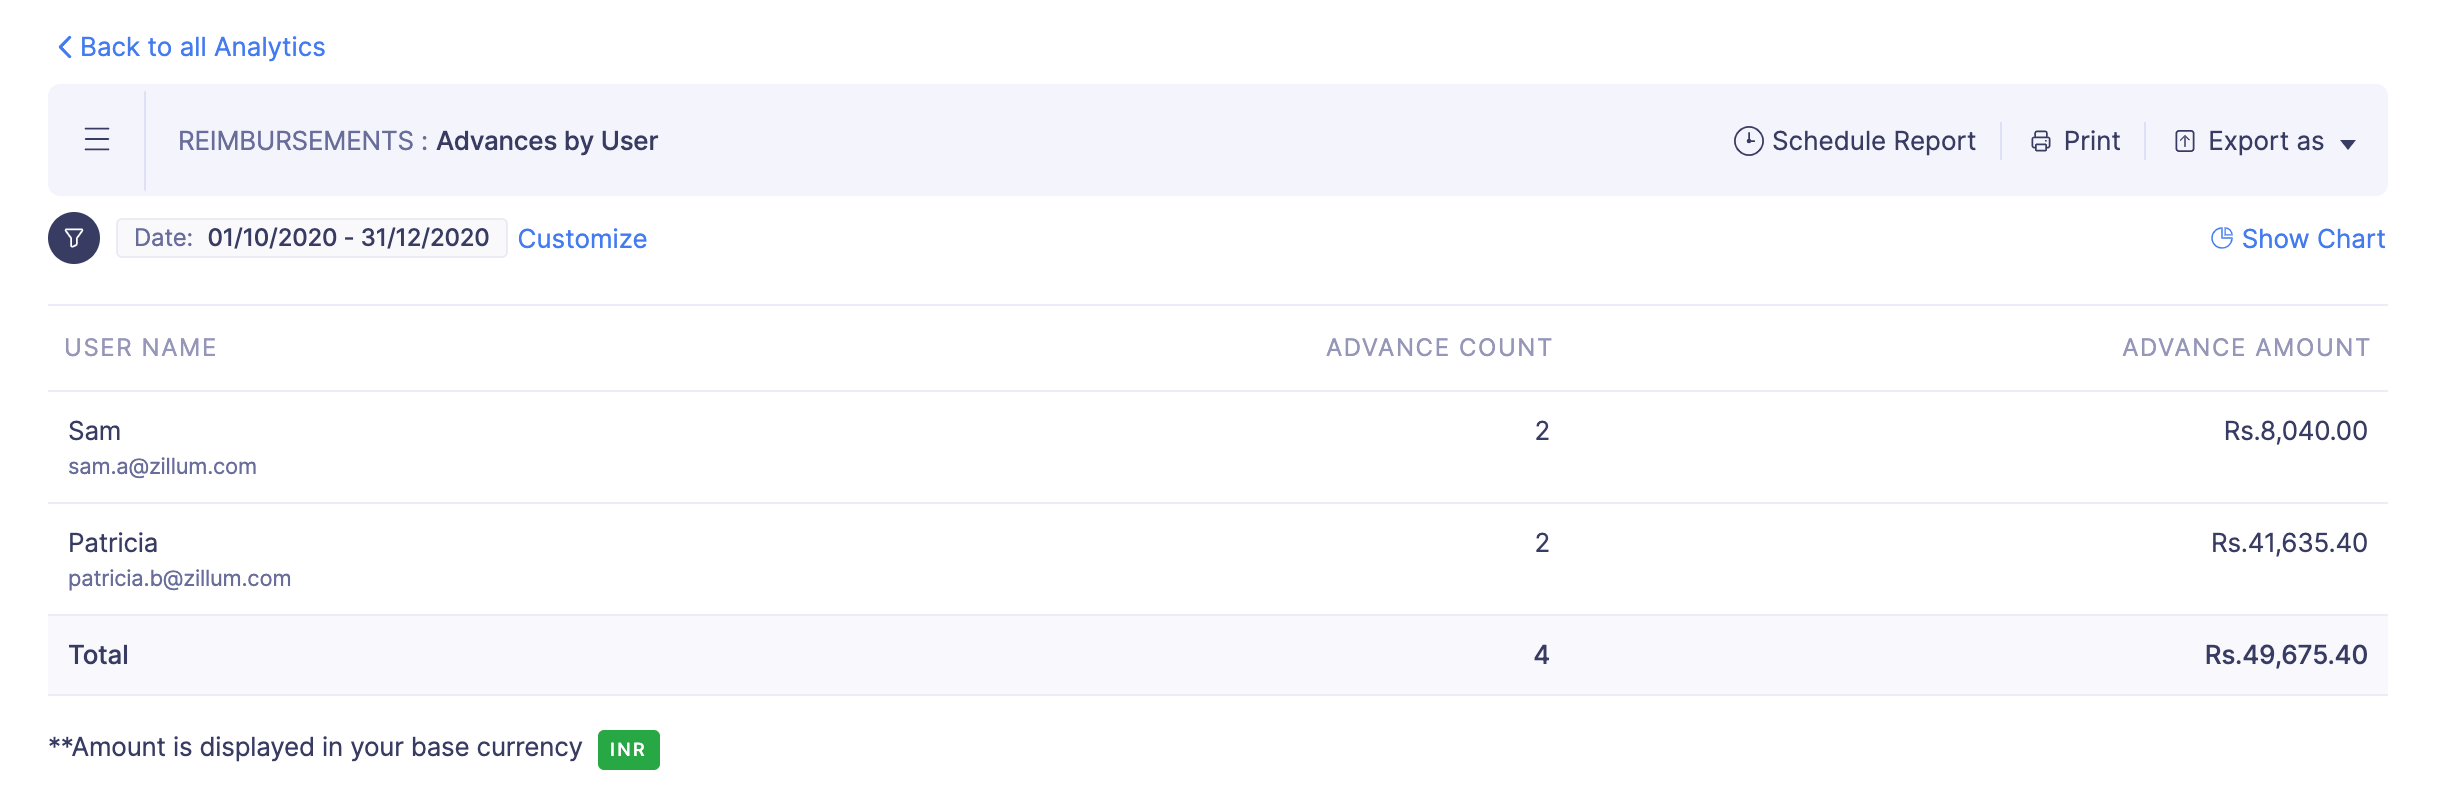Screen dimensions: 2442x810
Task: Open Export as options
Action: (x=2265, y=141)
